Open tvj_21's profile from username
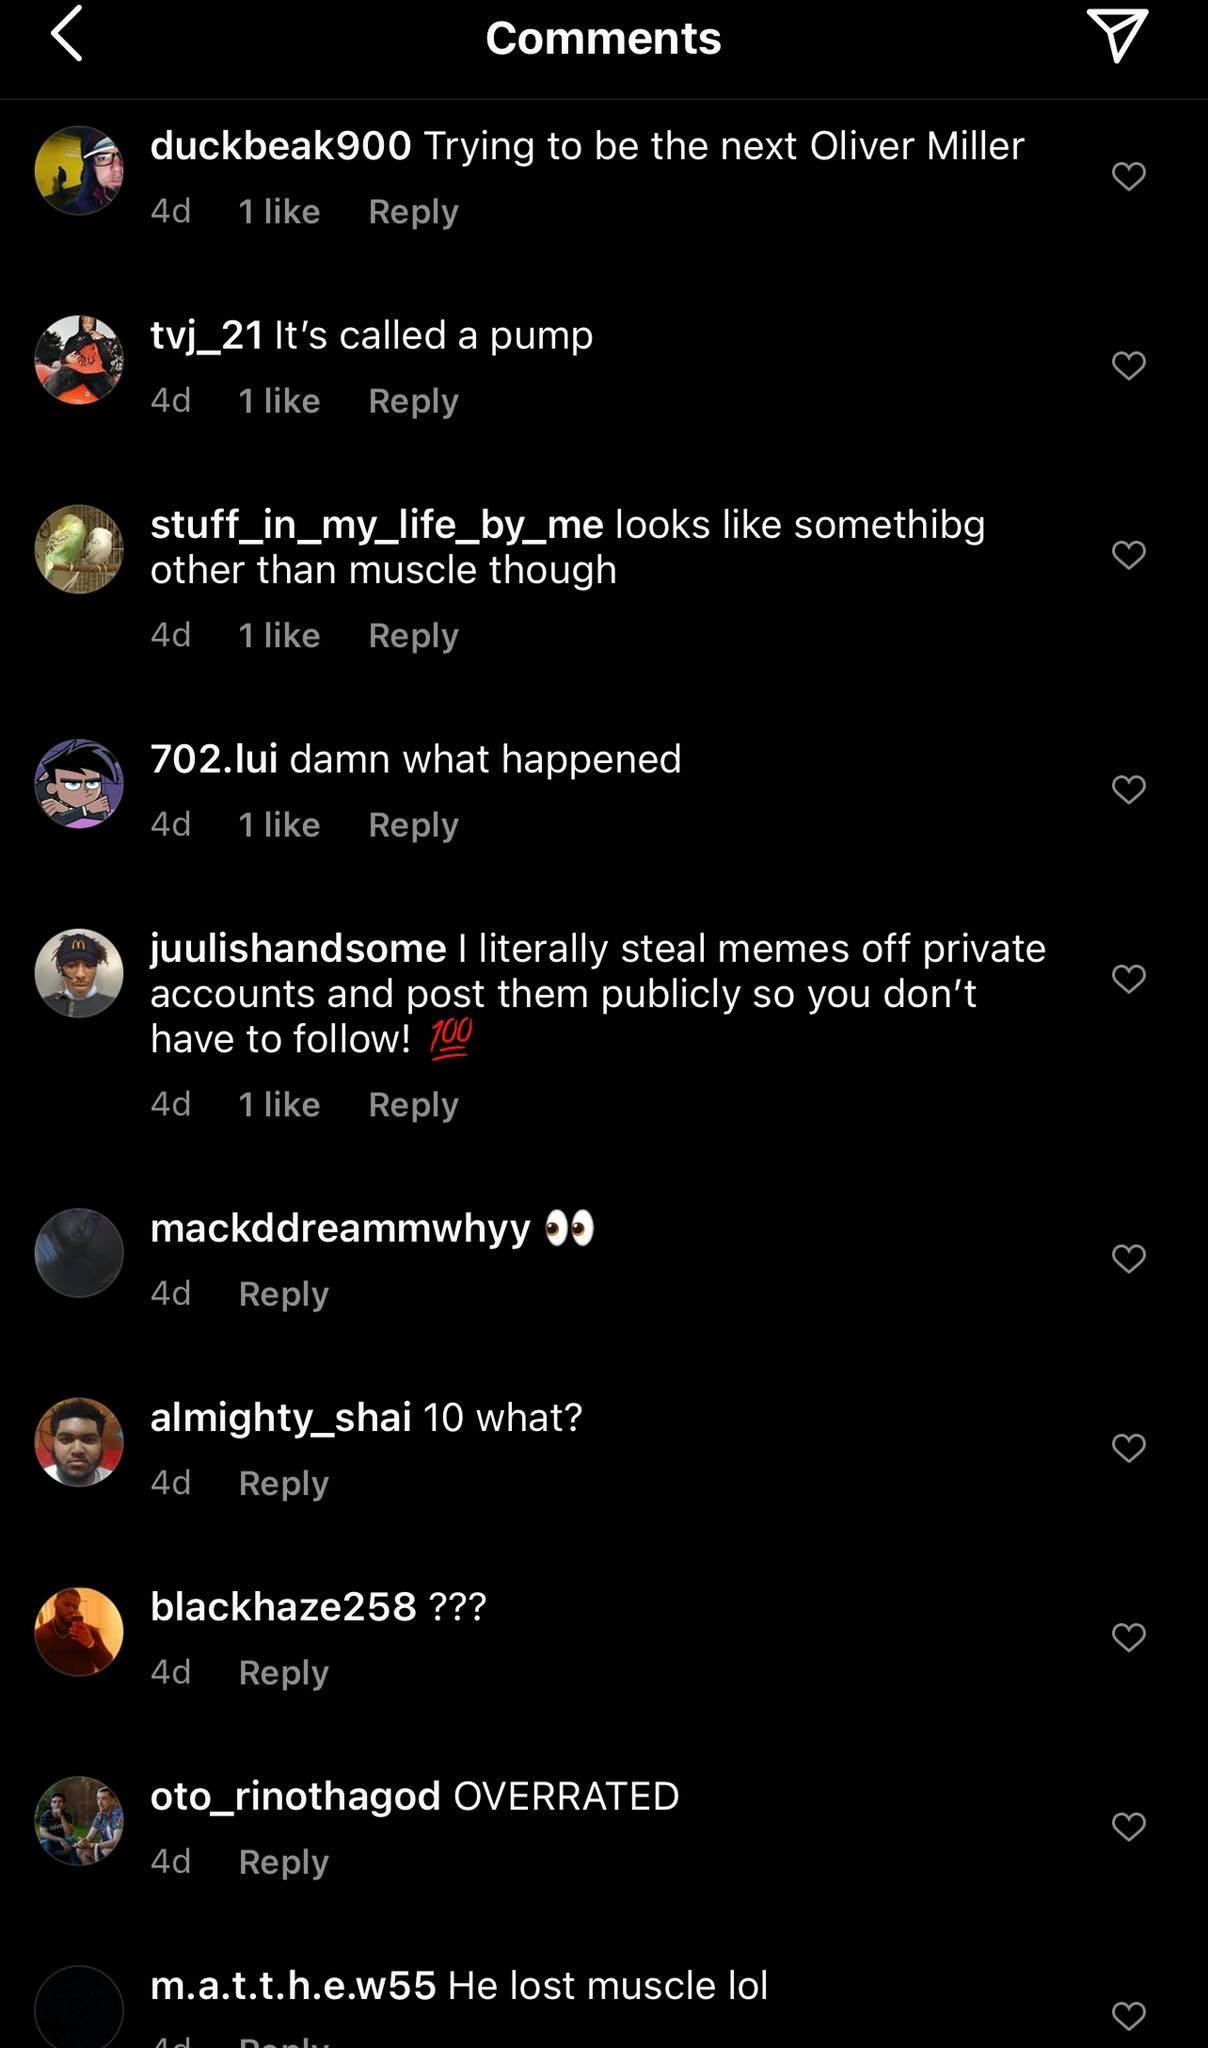 [x=206, y=335]
